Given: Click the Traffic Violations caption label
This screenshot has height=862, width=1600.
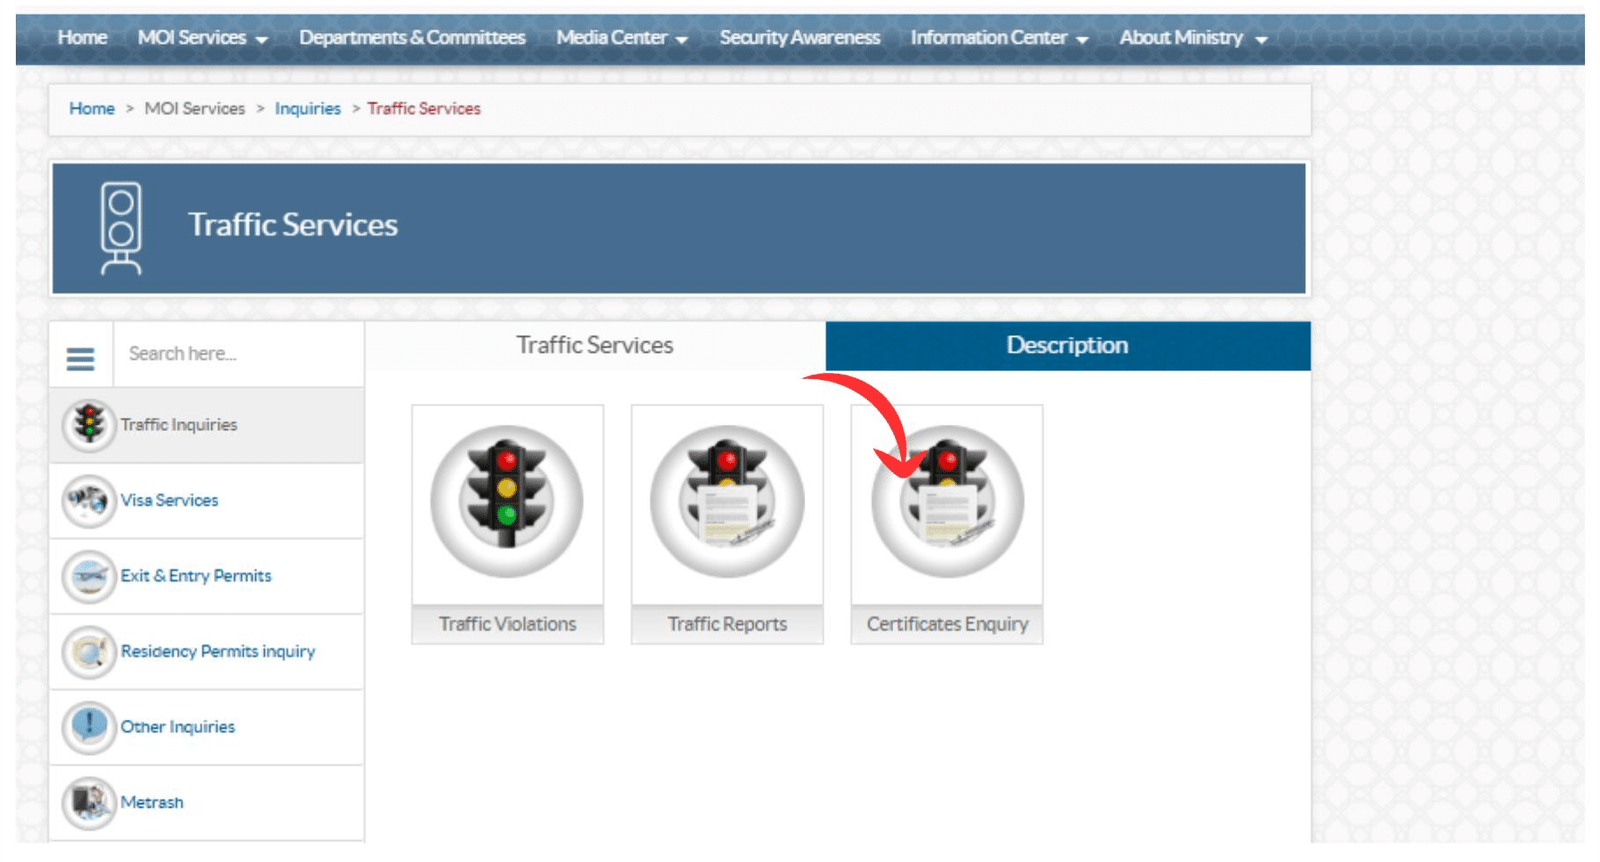Looking at the screenshot, I should coord(507,624).
